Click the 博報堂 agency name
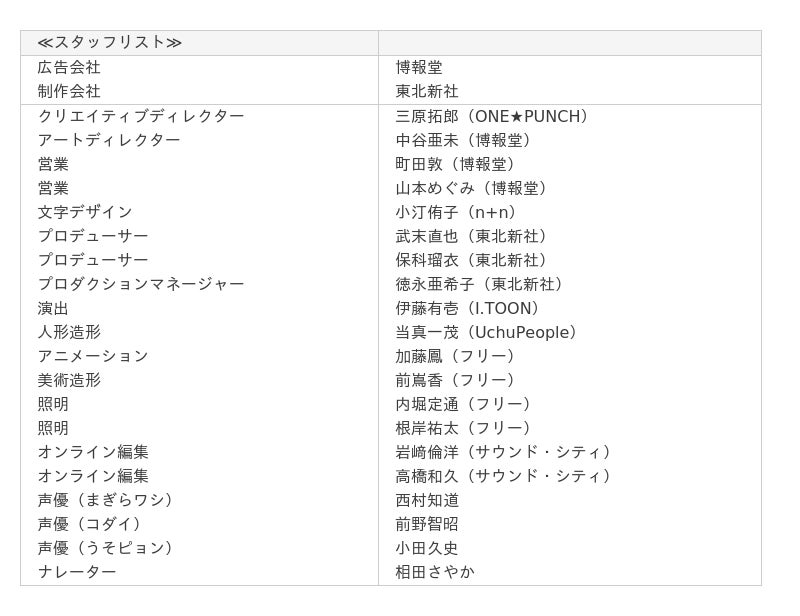 (419, 67)
